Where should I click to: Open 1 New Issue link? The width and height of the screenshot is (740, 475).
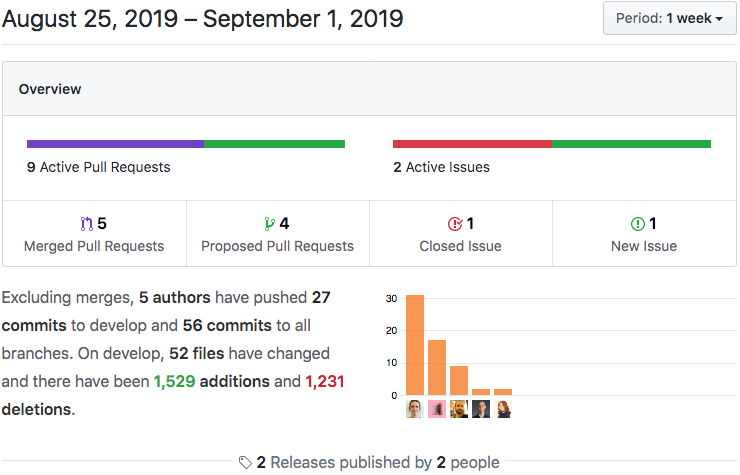(x=644, y=234)
